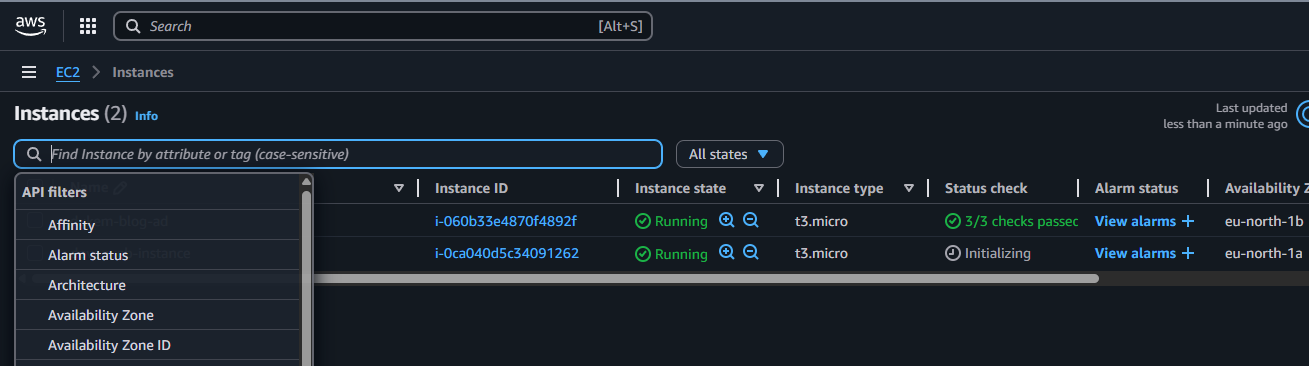1309x366 pixels.
Task: Click the Alarm status column header
Action: pyautogui.click(x=1136, y=188)
